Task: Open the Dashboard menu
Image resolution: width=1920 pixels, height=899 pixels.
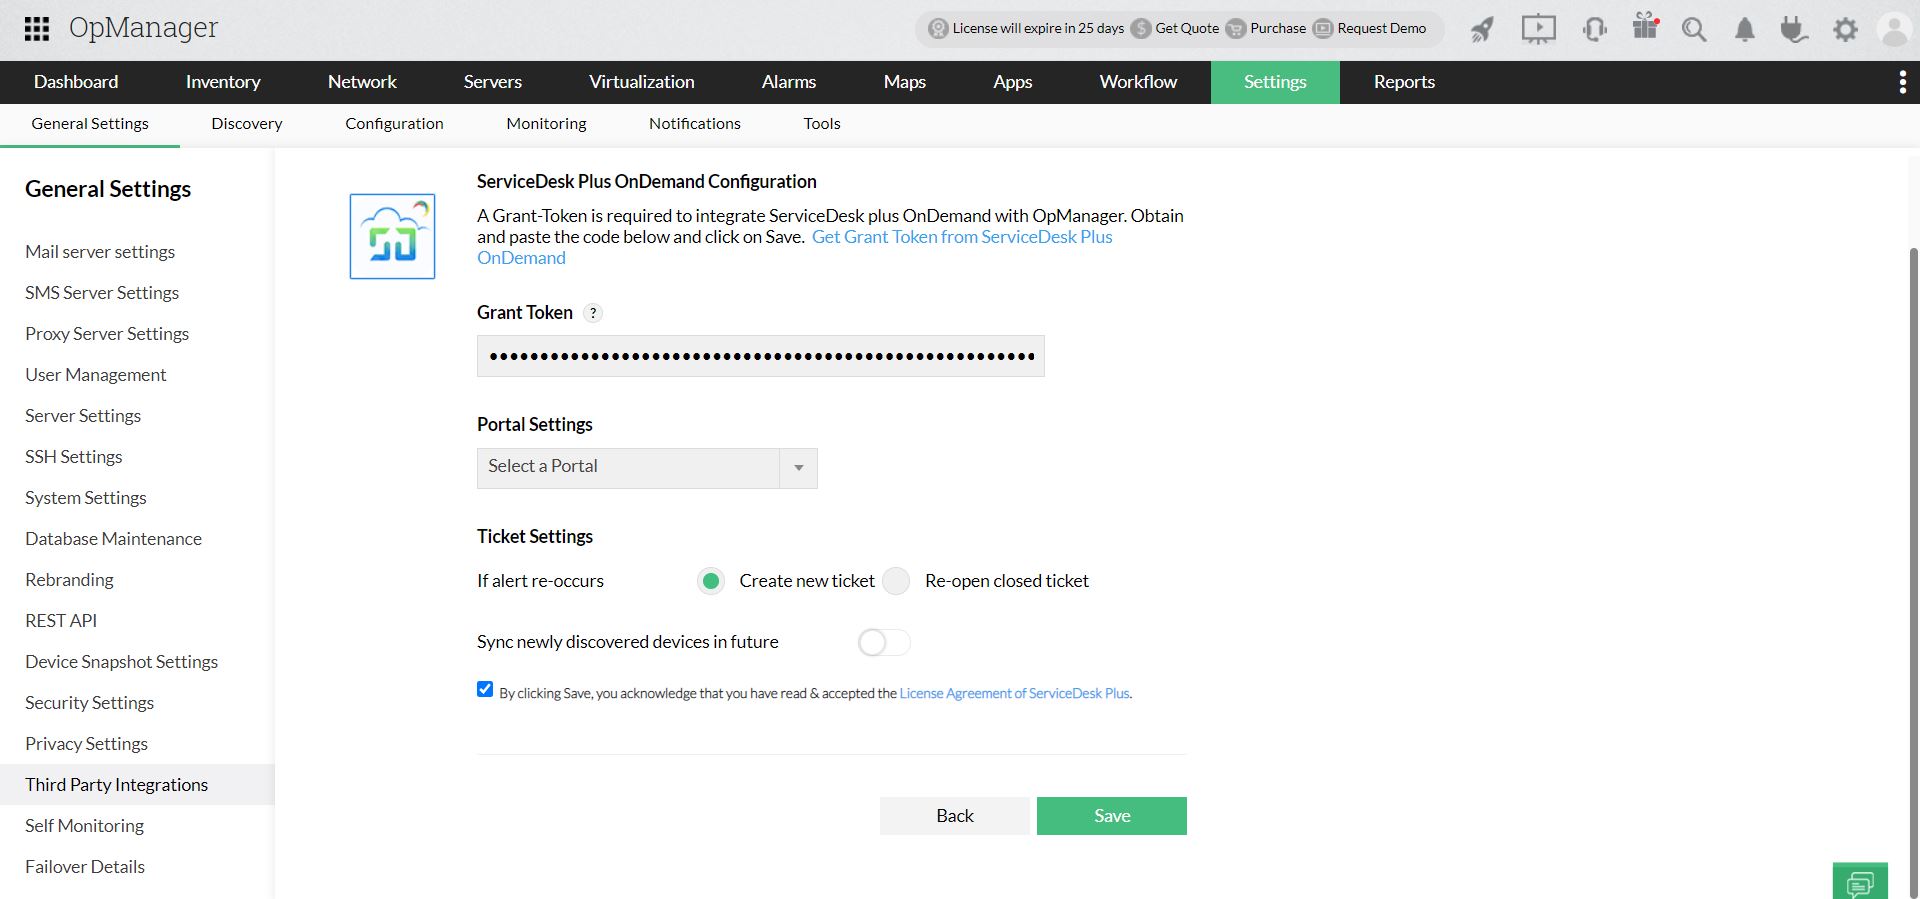Action: click(x=76, y=82)
